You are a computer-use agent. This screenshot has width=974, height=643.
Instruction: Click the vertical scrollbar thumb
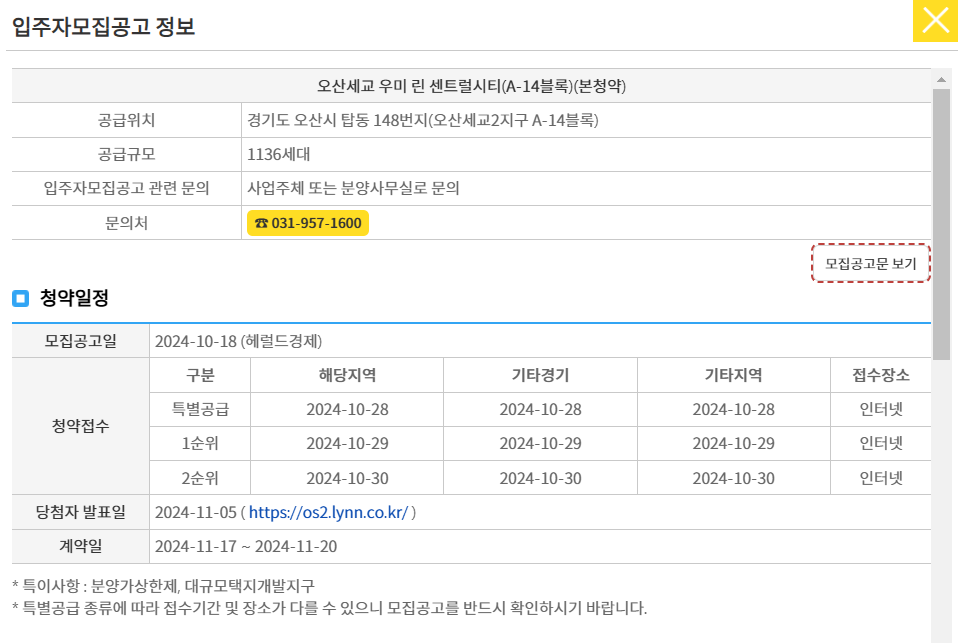tap(941, 224)
